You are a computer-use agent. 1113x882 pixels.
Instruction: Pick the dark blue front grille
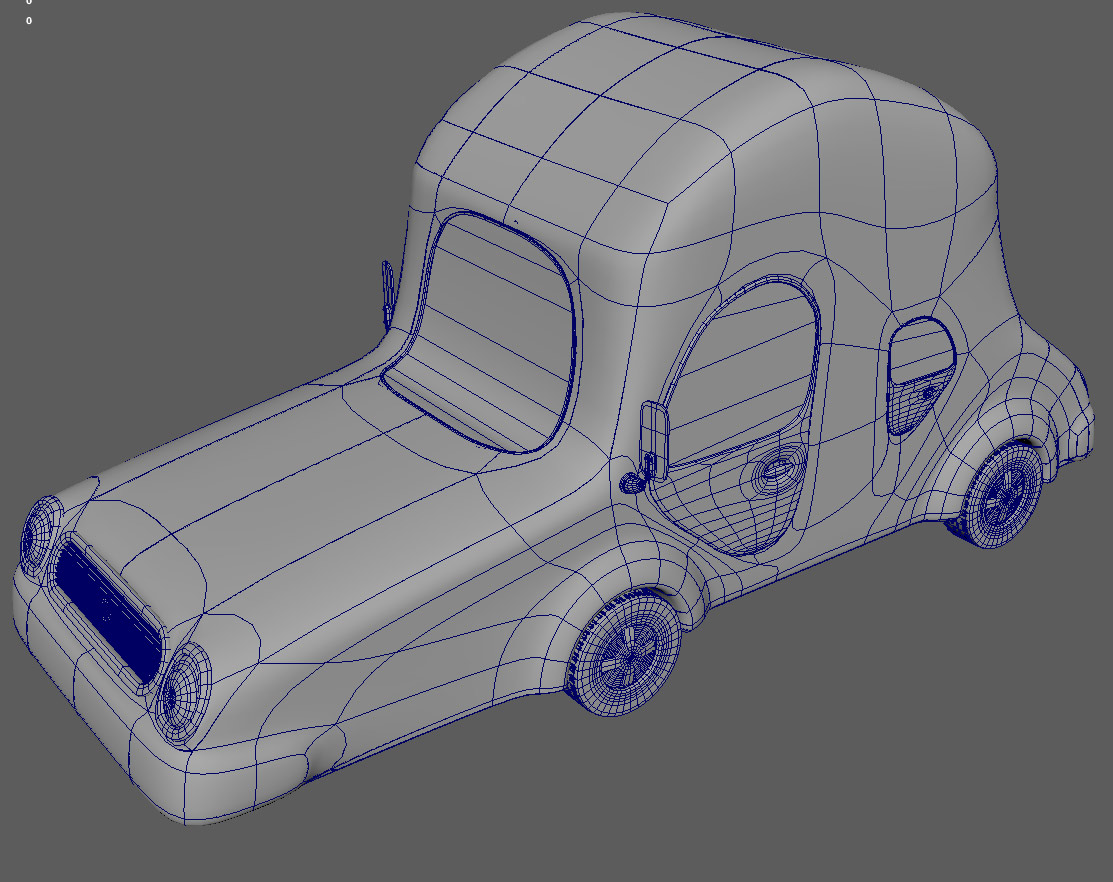coord(109,610)
